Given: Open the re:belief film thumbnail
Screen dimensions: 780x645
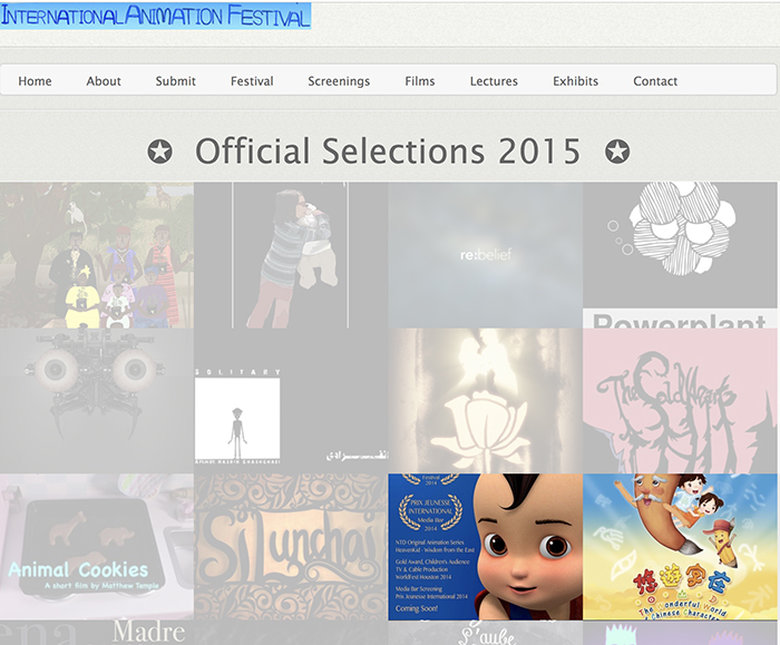Looking at the screenshot, I should pos(485,255).
